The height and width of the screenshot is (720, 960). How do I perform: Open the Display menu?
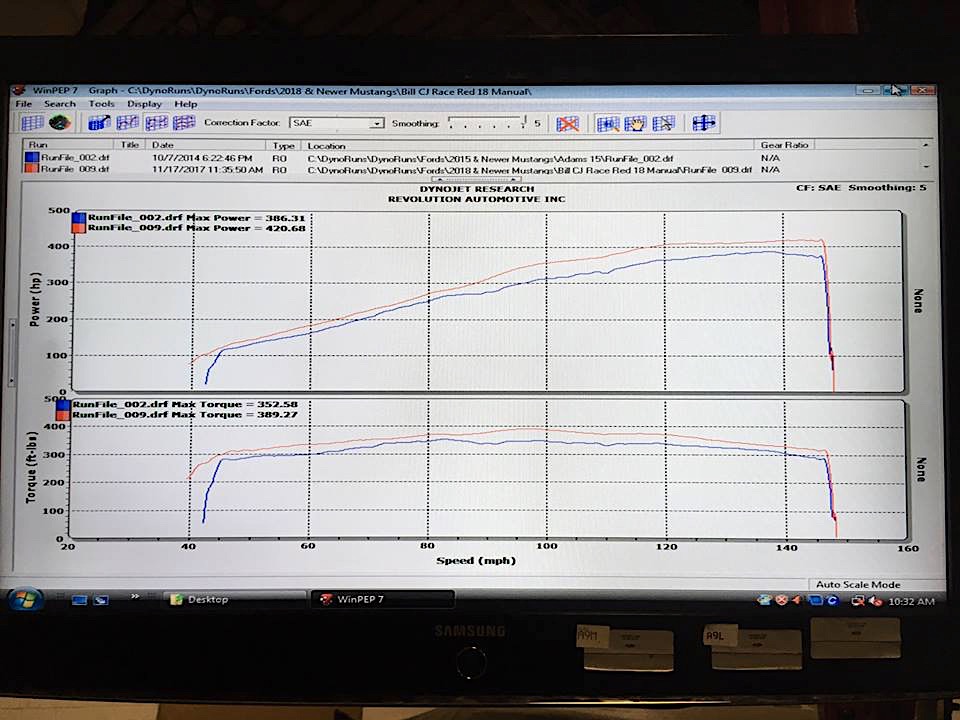pos(144,103)
